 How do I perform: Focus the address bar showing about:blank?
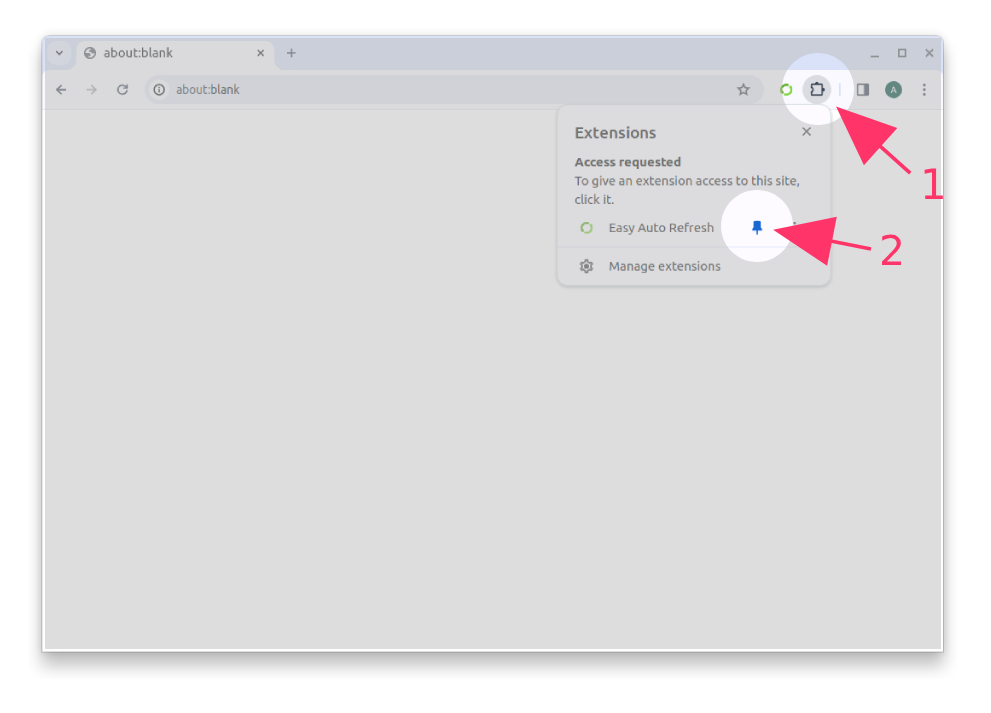450,90
